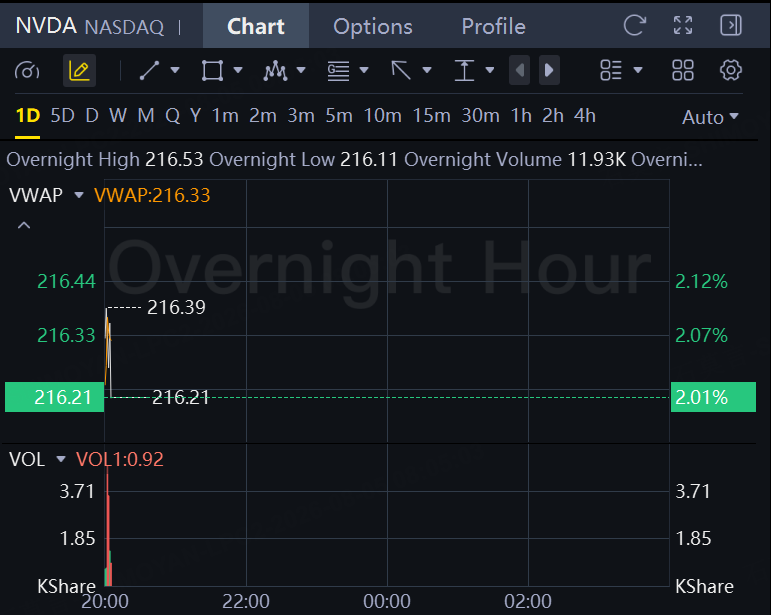The width and height of the screenshot is (771, 615).
Task: Select the 30m interval
Action: pyautogui.click(x=480, y=116)
